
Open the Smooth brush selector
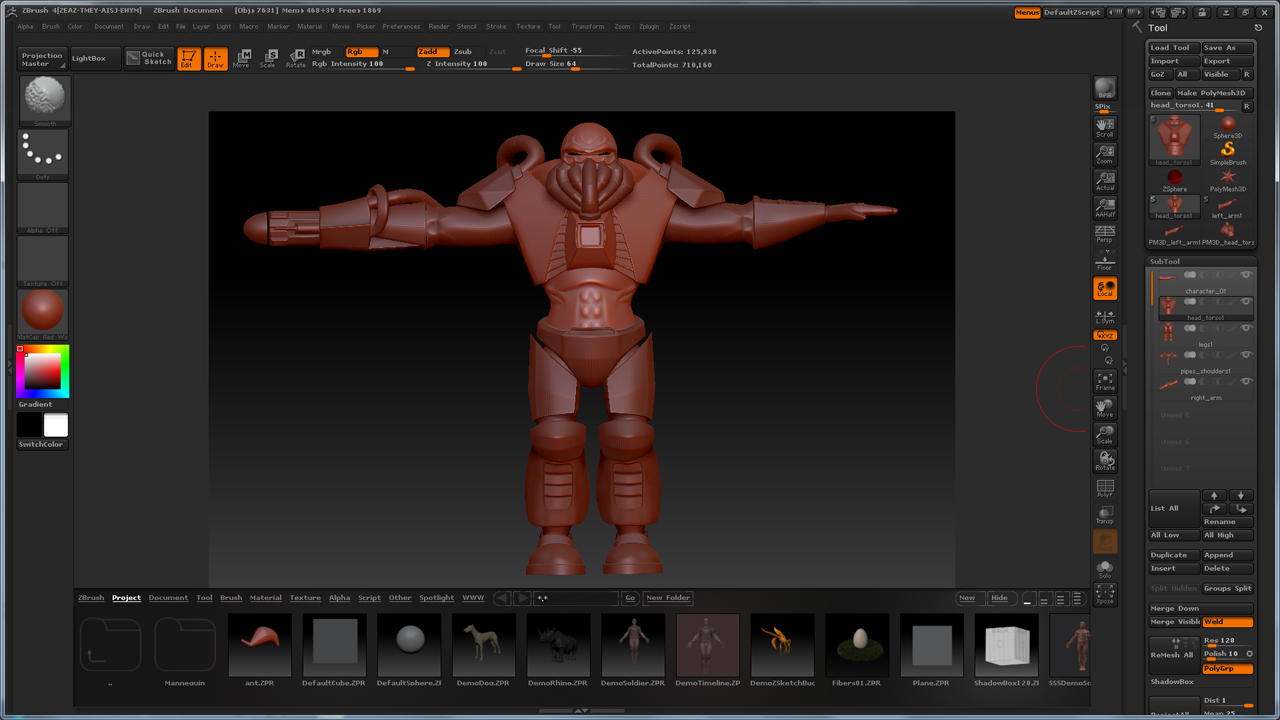pyautogui.click(x=45, y=102)
